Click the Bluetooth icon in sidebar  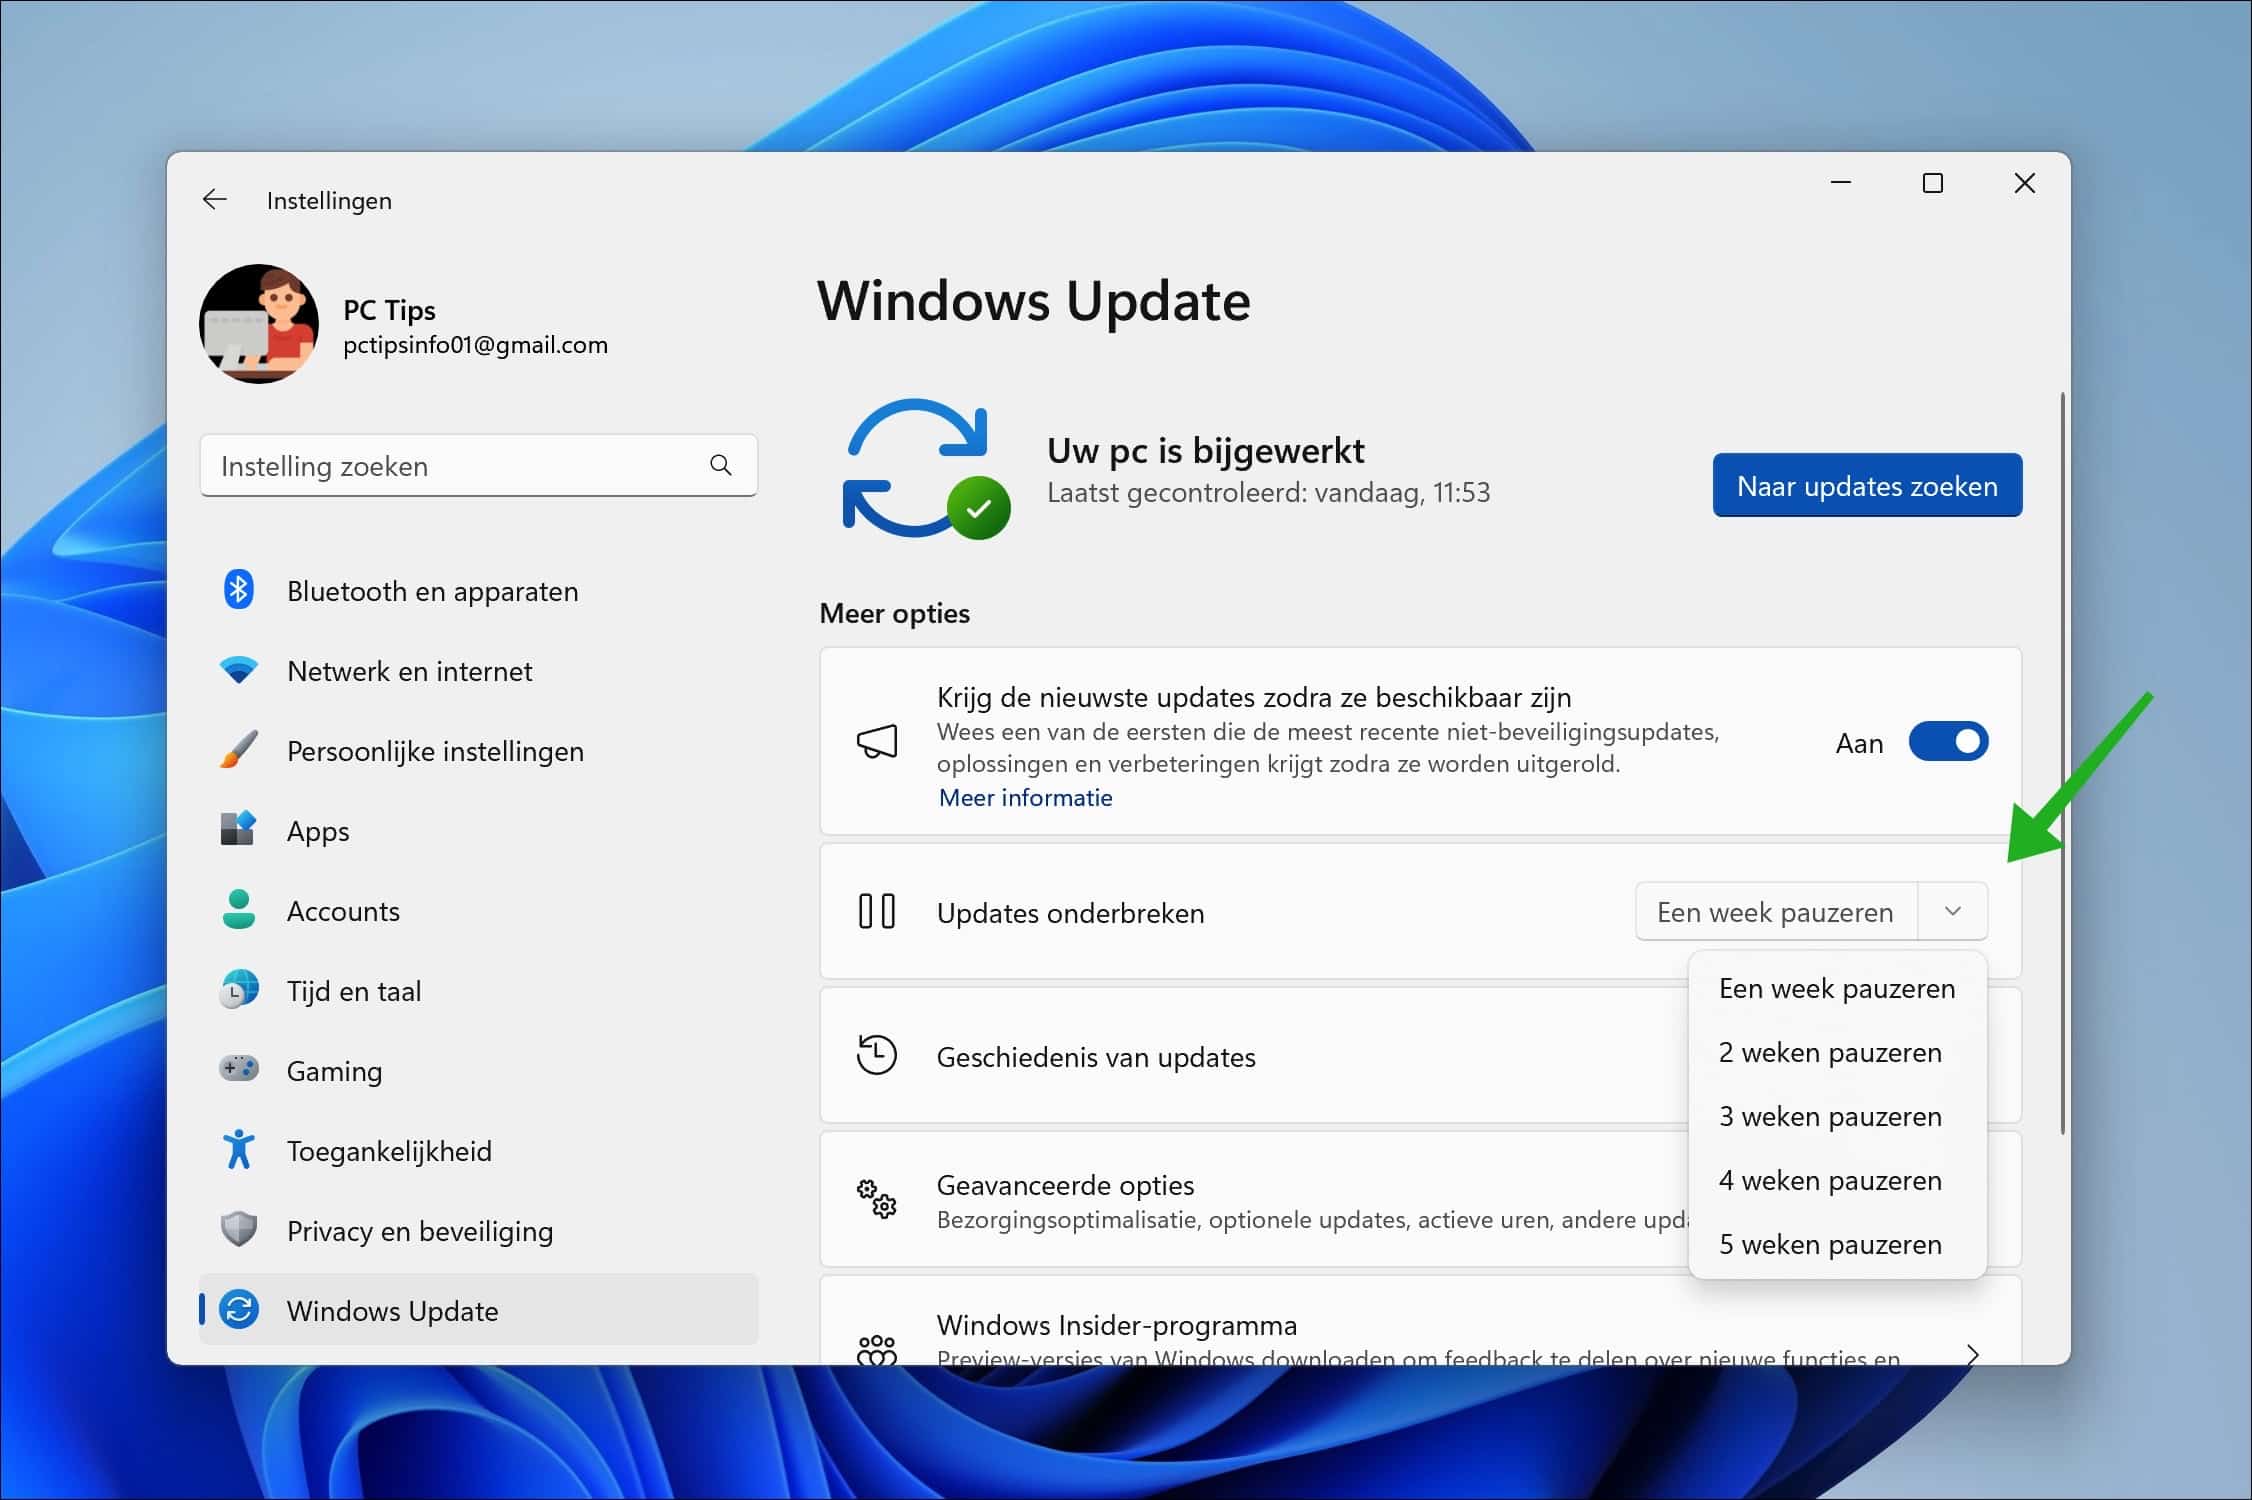click(238, 590)
